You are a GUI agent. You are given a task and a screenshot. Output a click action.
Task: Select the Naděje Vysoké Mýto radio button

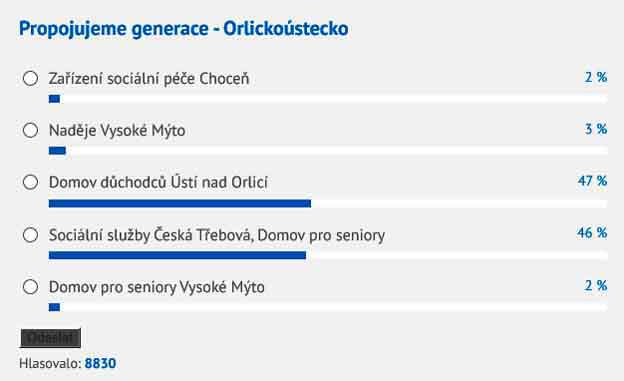[30, 130]
